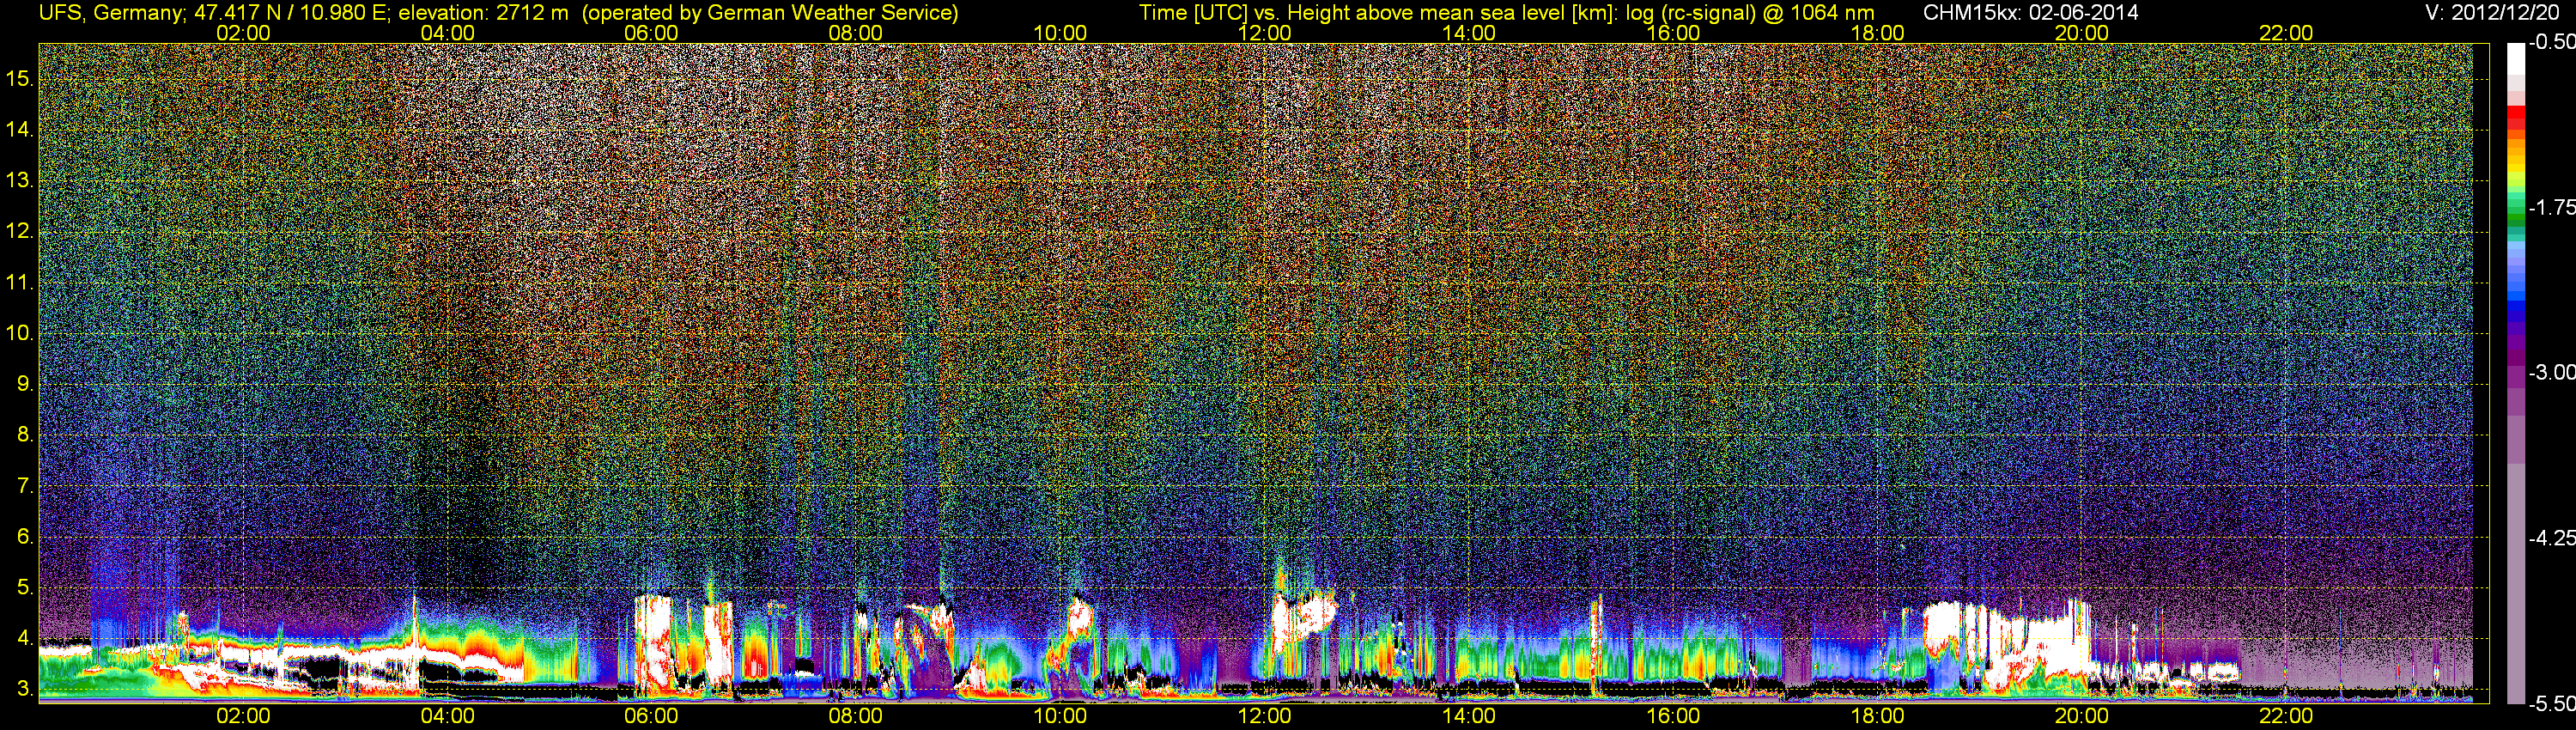This screenshot has width=2576, height=730.
Task: Click the 12:00 label on the bottom axis
Action: tap(1264, 716)
